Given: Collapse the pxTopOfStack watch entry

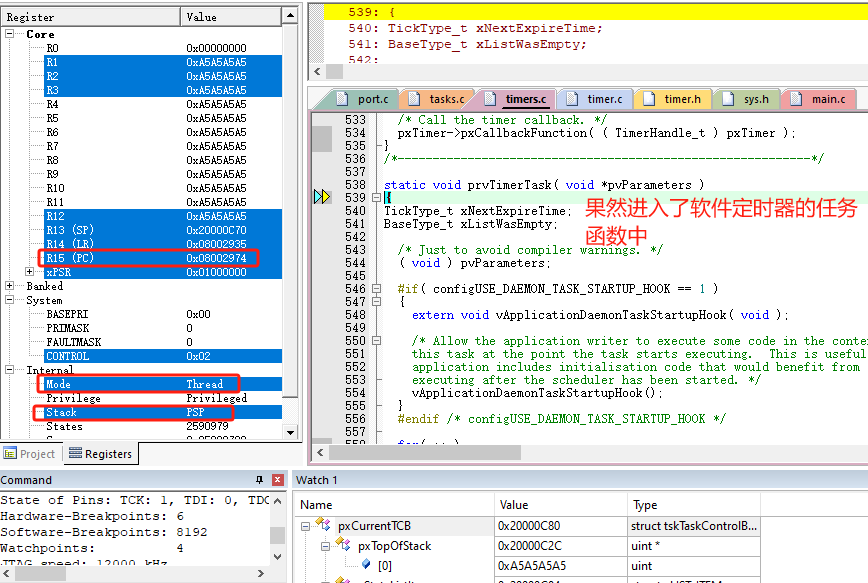Looking at the screenshot, I should coord(326,546).
